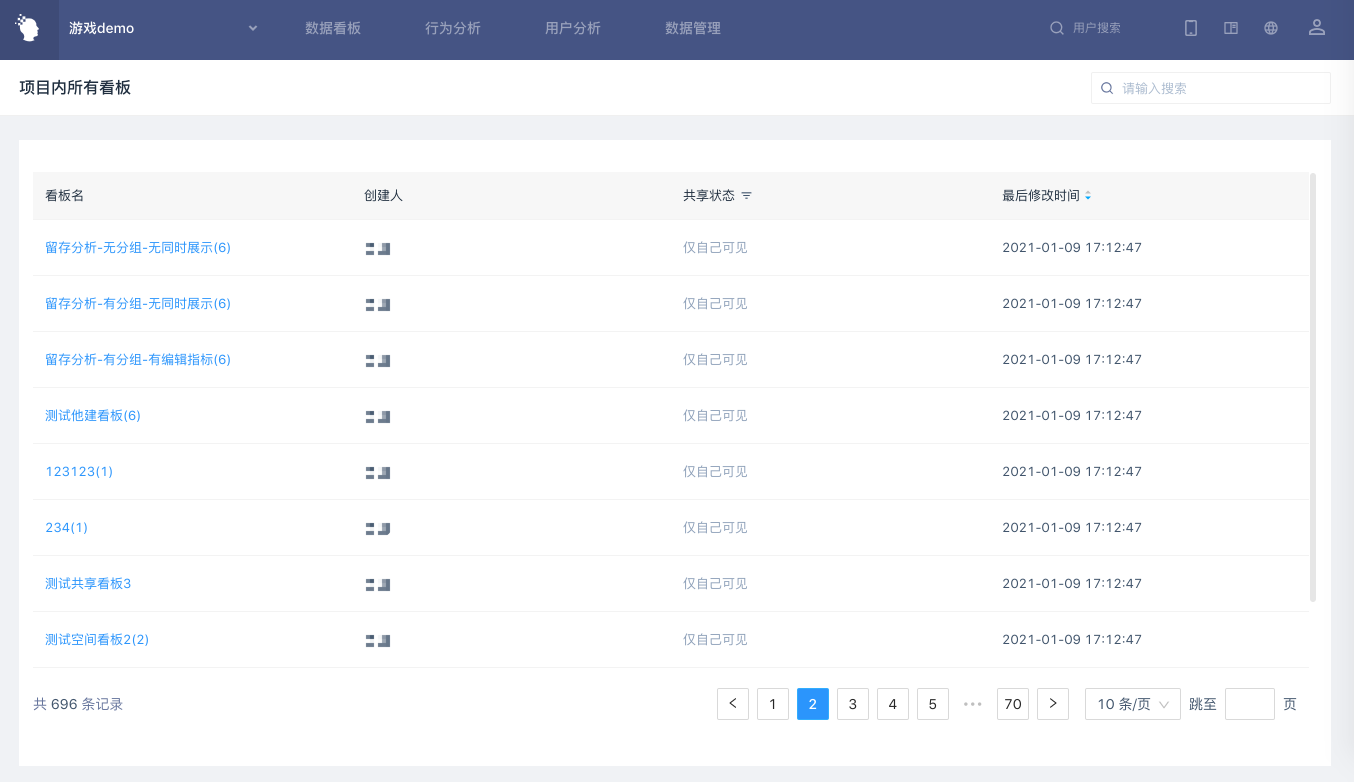The image size is (1354, 782).
Task: Open the globe language icon
Action: tap(1271, 28)
